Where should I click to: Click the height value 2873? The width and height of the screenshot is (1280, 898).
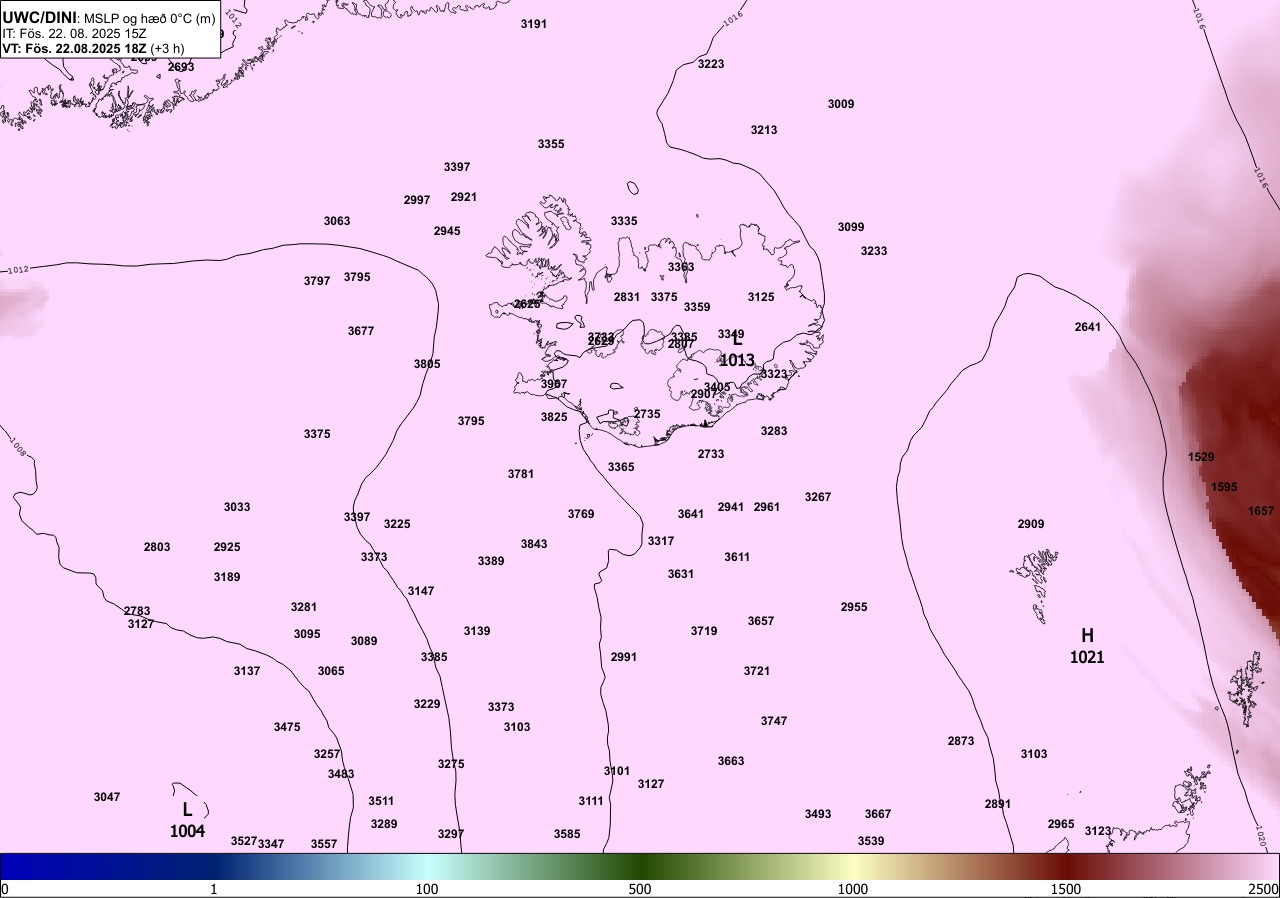pyautogui.click(x=961, y=741)
